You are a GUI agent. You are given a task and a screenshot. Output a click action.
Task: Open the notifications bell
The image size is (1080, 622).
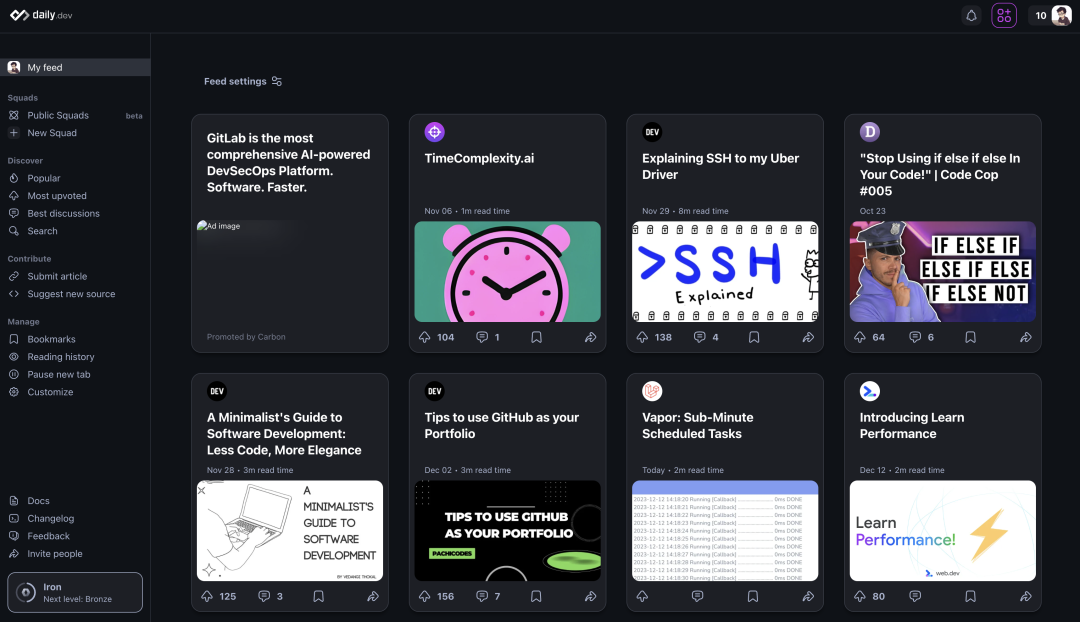(x=971, y=15)
